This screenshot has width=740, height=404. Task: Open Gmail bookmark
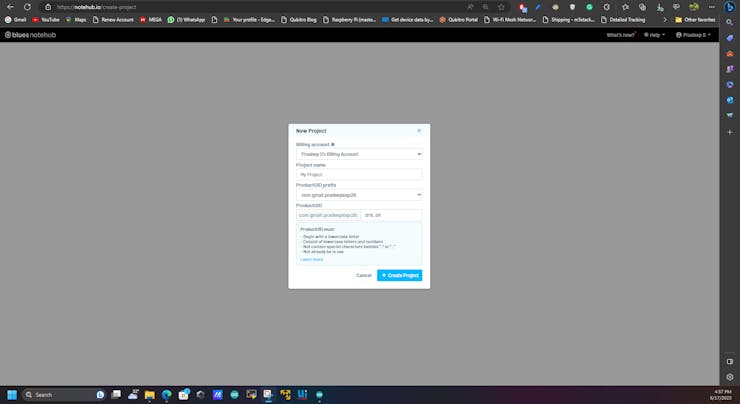pyautogui.click(x=16, y=20)
